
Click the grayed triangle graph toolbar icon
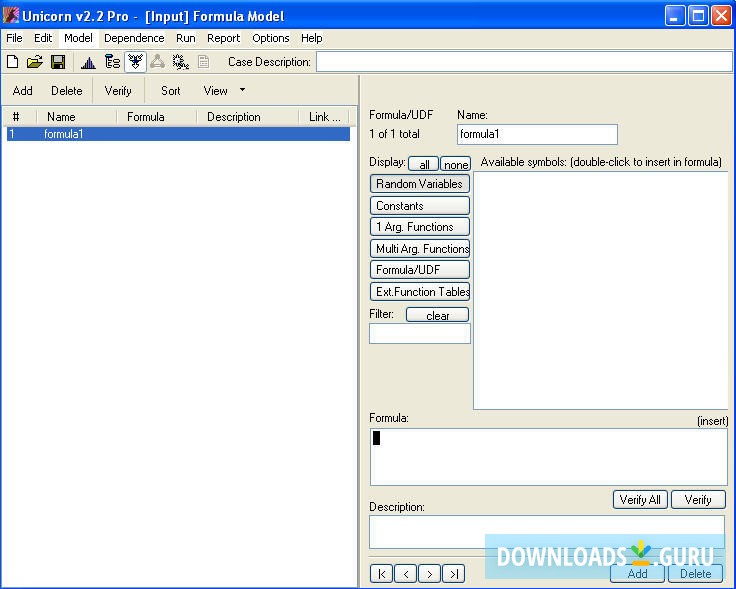coord(157,62)
